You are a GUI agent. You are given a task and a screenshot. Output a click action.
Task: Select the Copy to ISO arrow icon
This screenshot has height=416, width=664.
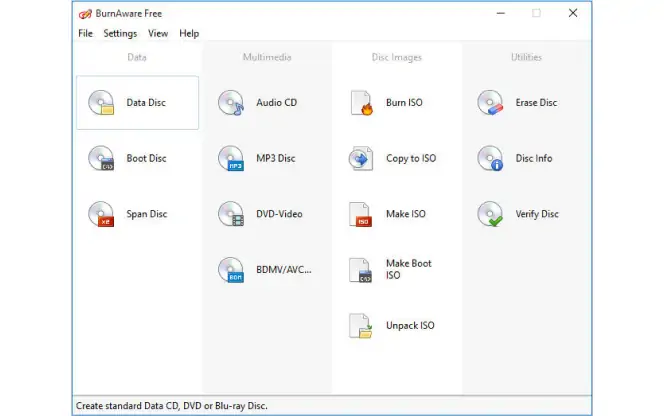coord(361,158)
